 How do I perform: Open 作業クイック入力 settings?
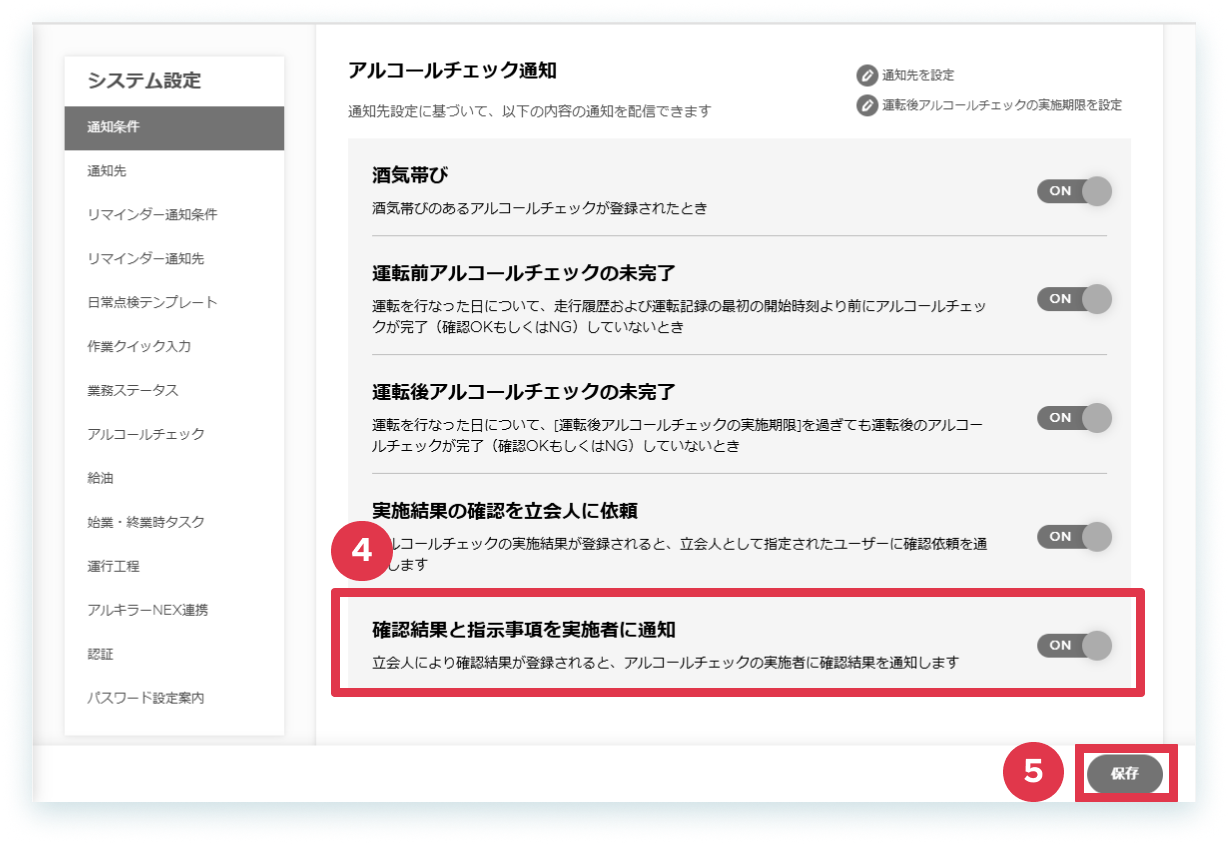174,347
